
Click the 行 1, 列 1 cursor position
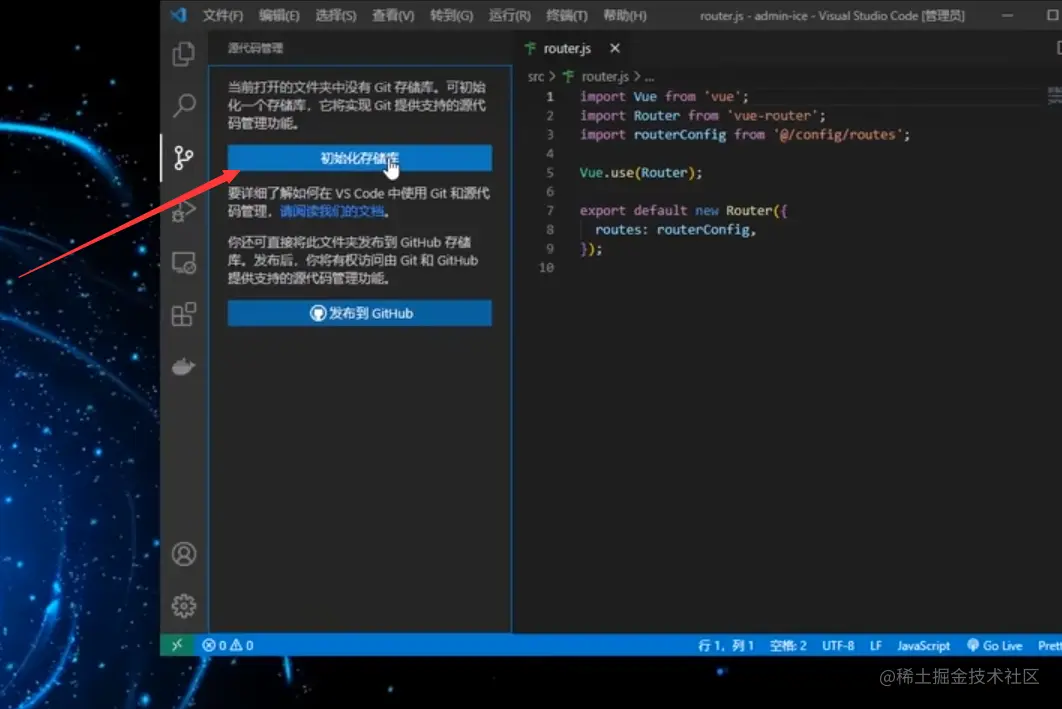point(725,645)
